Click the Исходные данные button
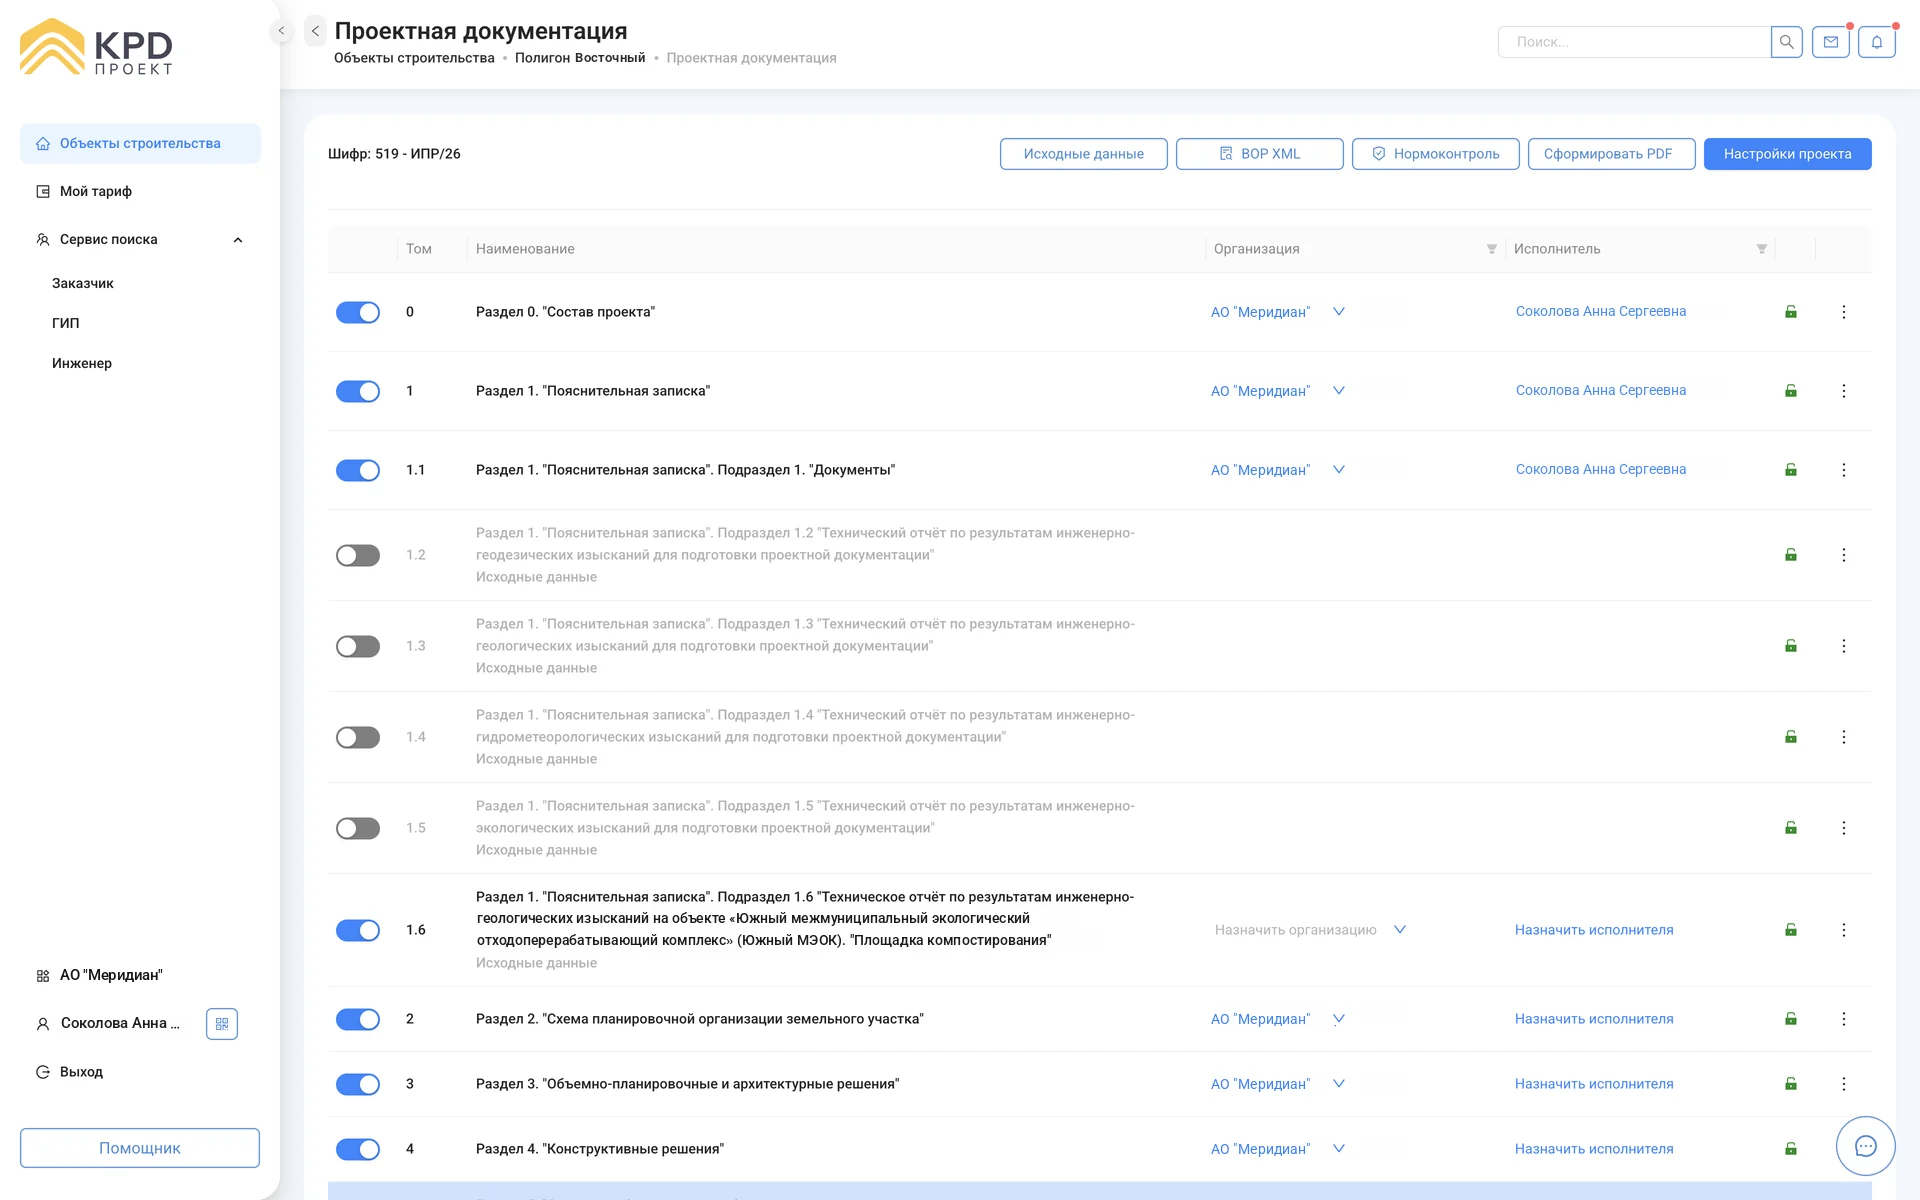The width and height of the screenshot is (1920, 1200). click(x=1084, y=154)
